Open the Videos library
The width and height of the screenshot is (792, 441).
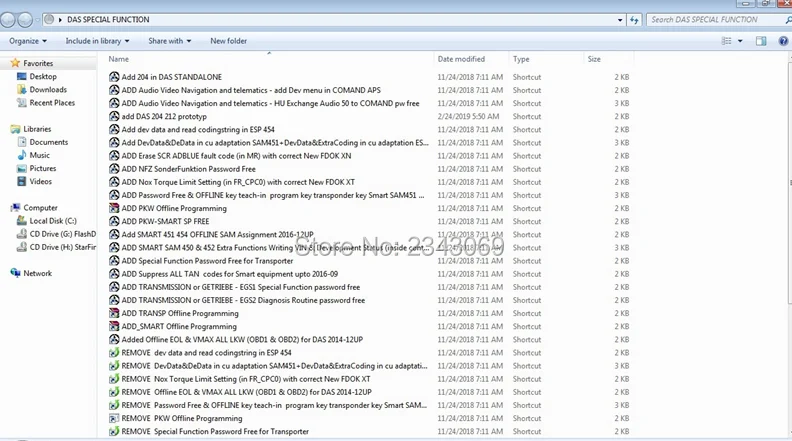[40, 181]
